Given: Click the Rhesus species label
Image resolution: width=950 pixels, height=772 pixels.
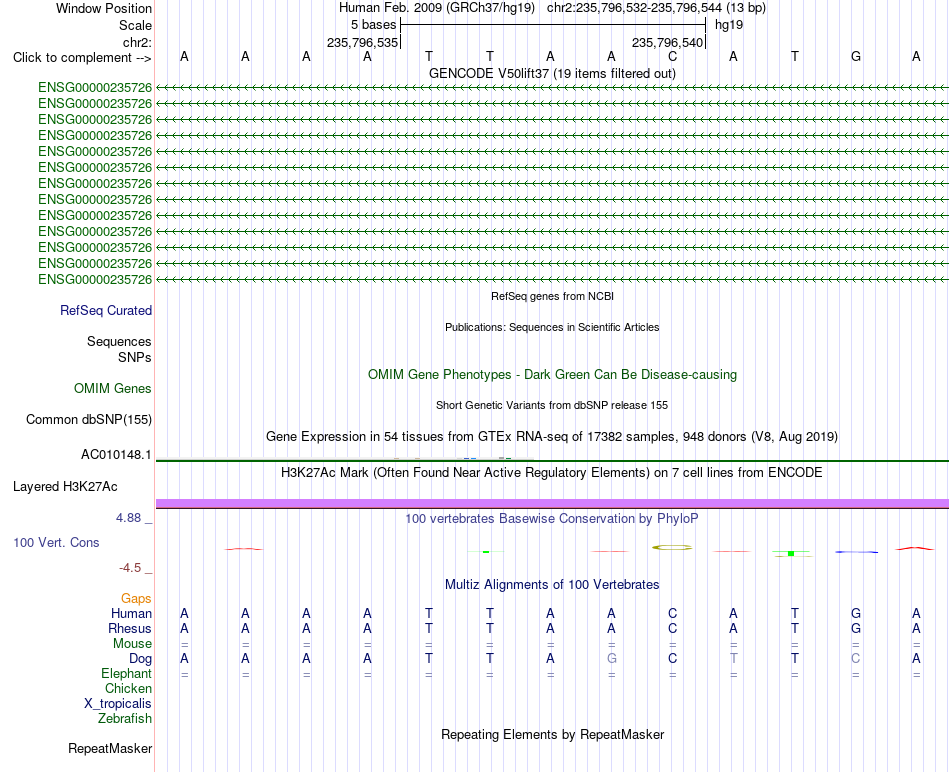Looking at the screenshot, I should click(x=130, y=628).
